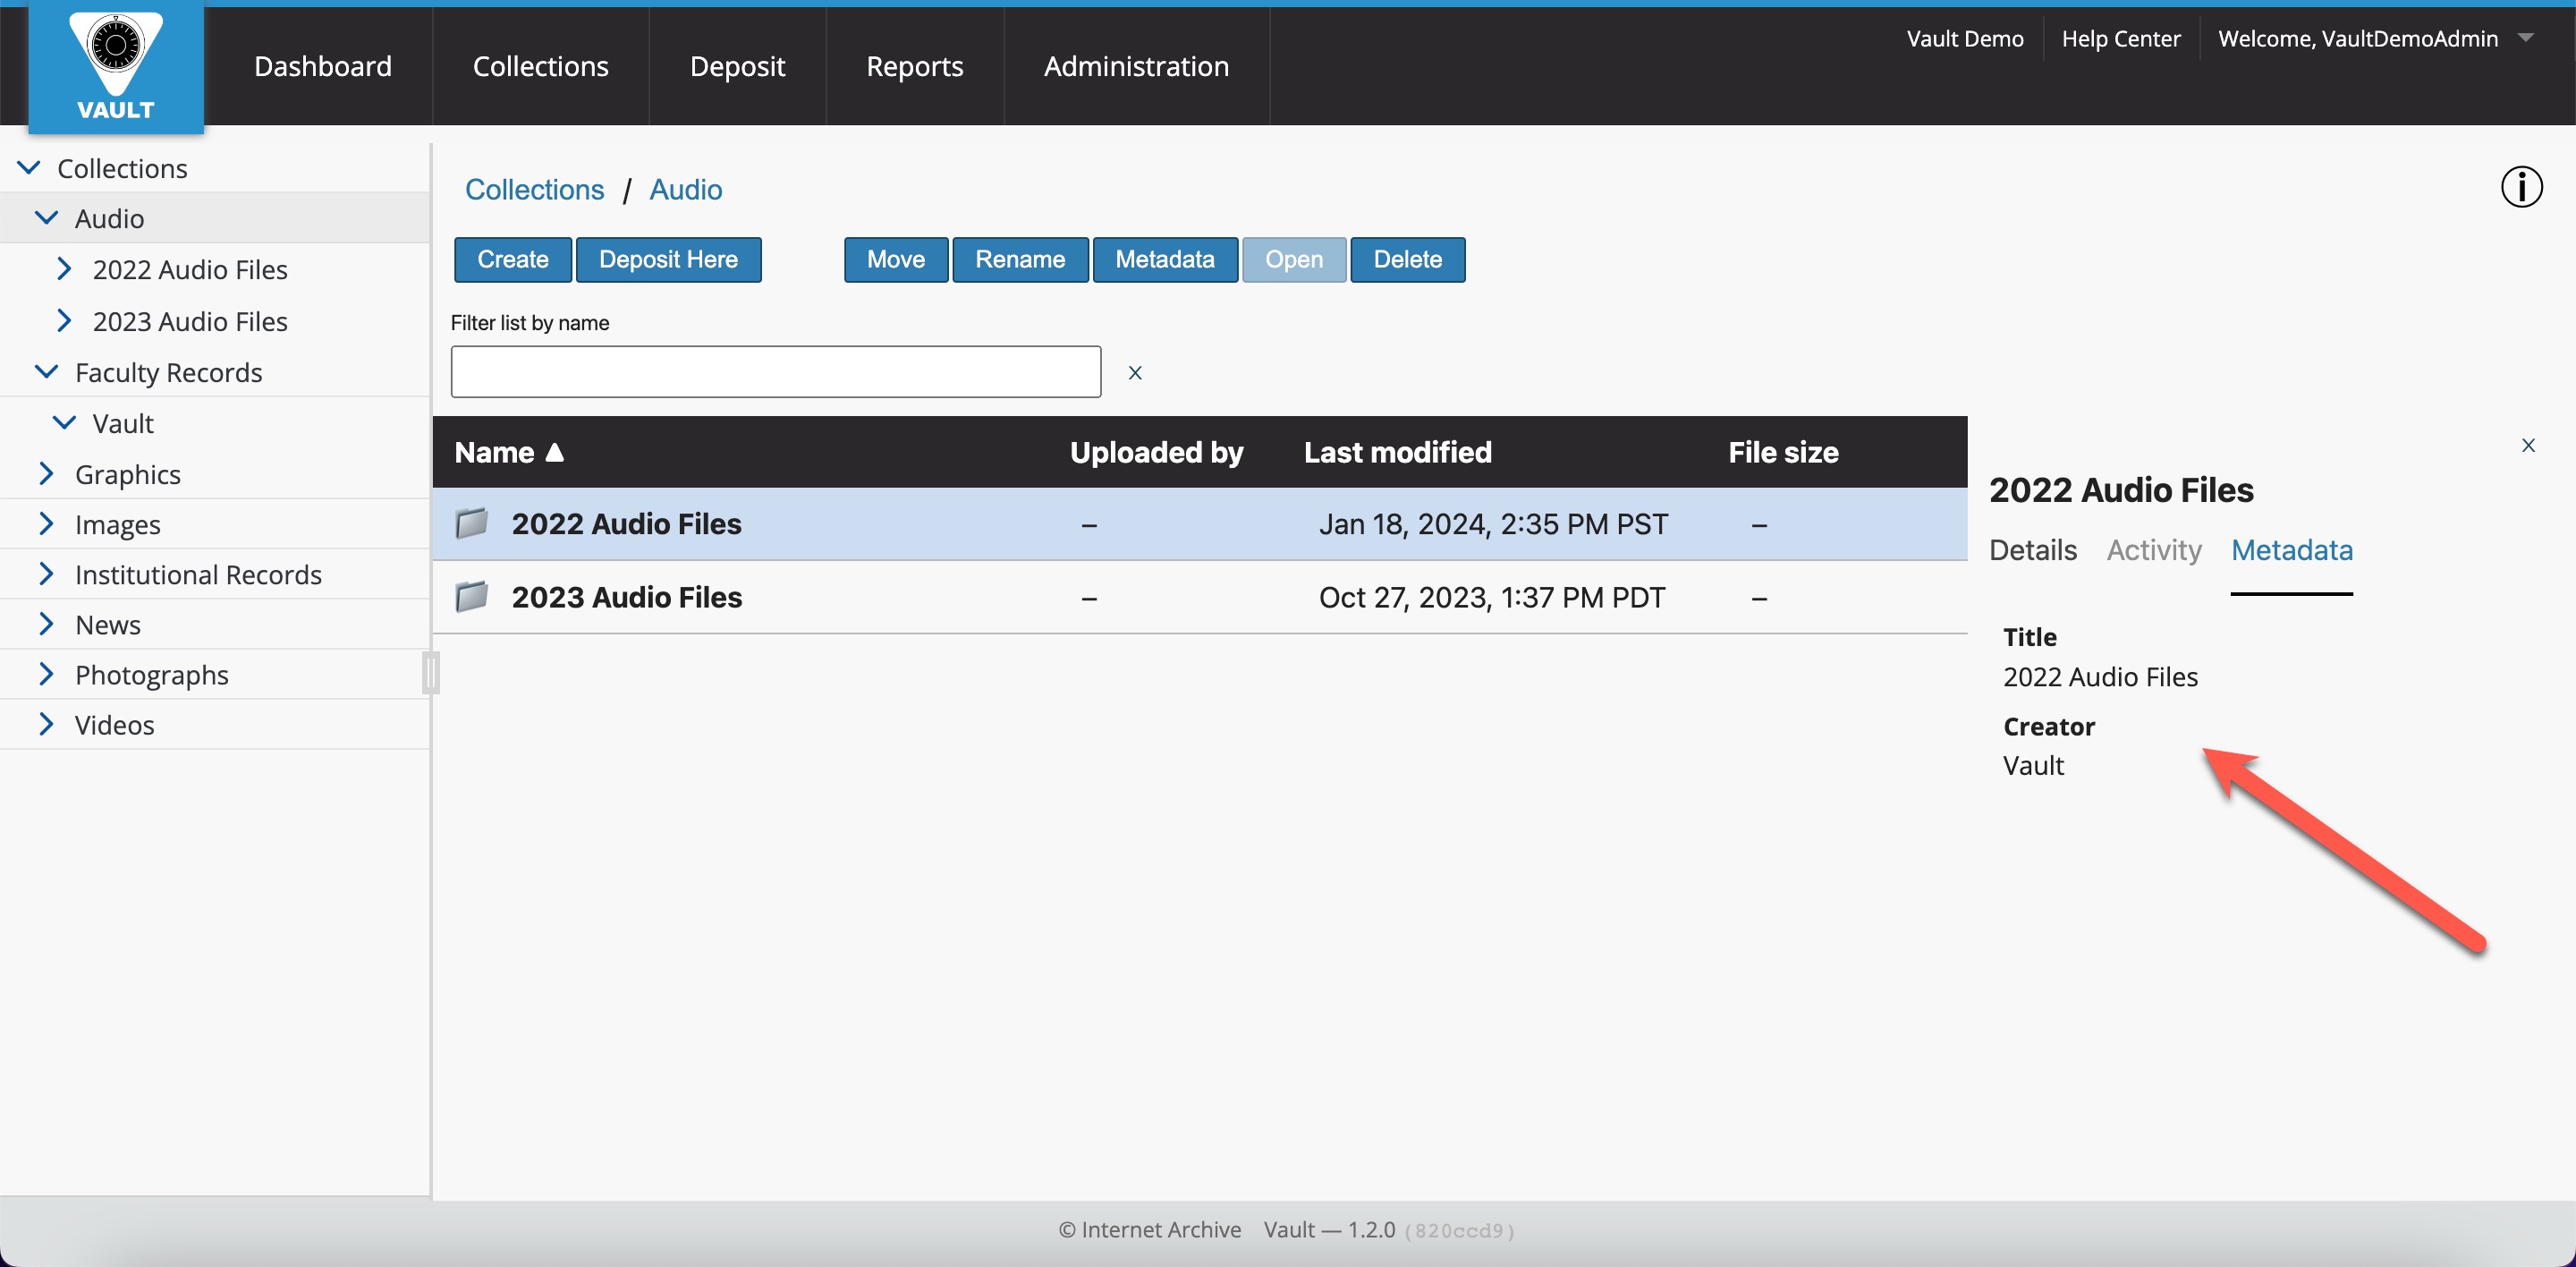Toggle the Name column sort arrow
The height and width of the screenshot is (1267, 2576).
pyautogui.click(x=555, y=453)
